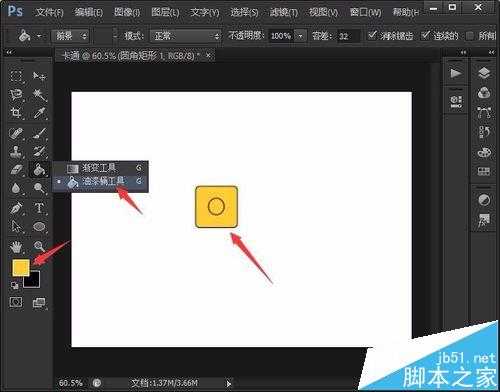Expand the right panel dock arrows

[492, 52]
